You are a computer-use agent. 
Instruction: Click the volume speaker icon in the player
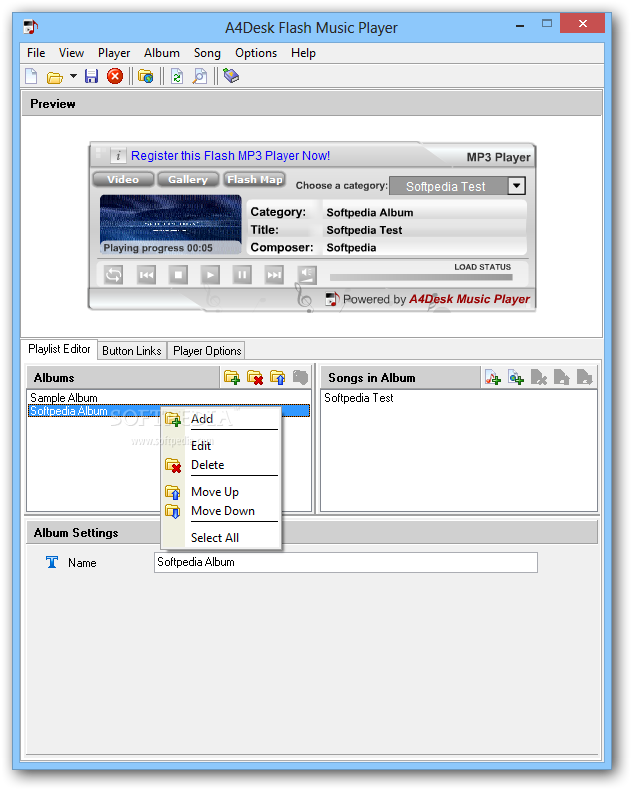[306, 275]
